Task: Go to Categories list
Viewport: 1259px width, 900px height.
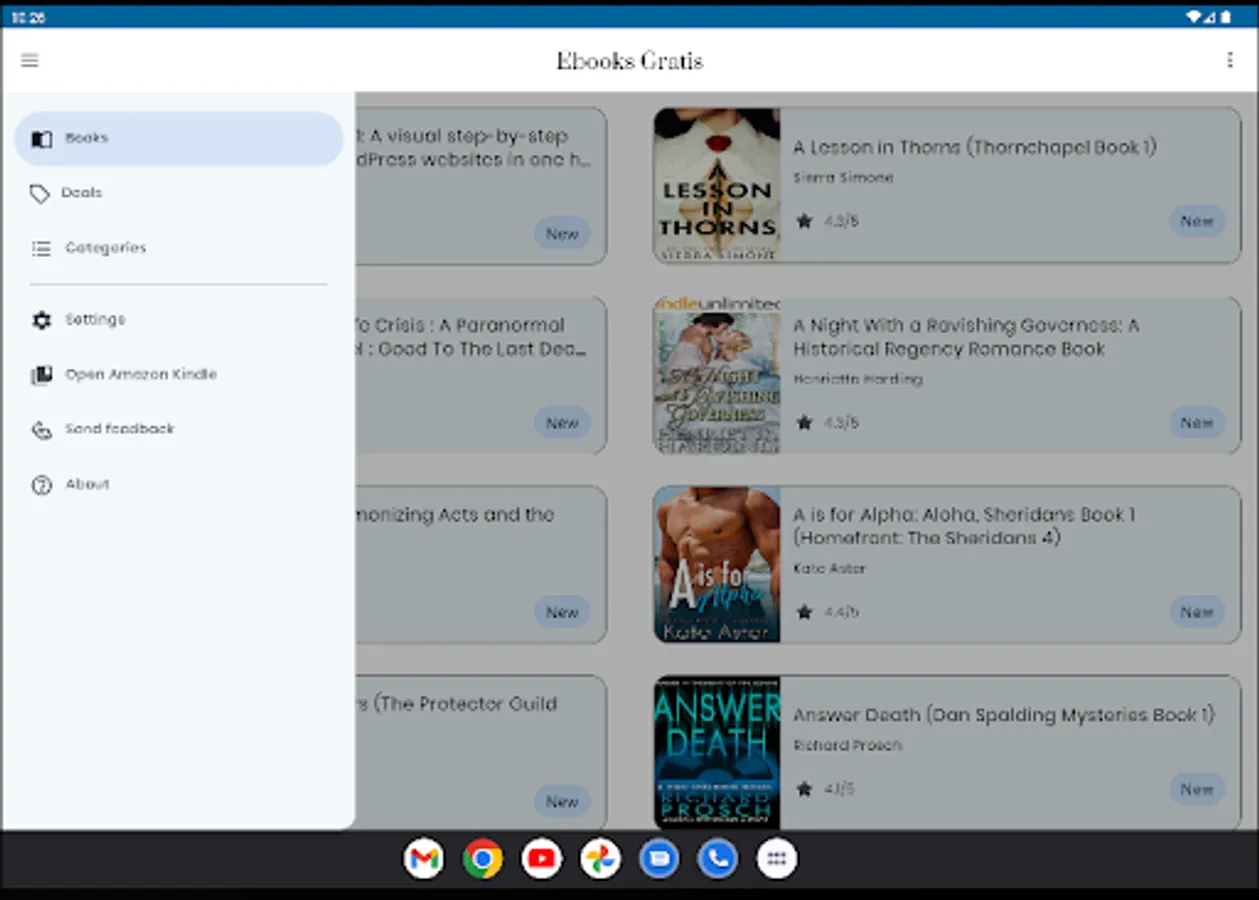Action: point(105,248)
